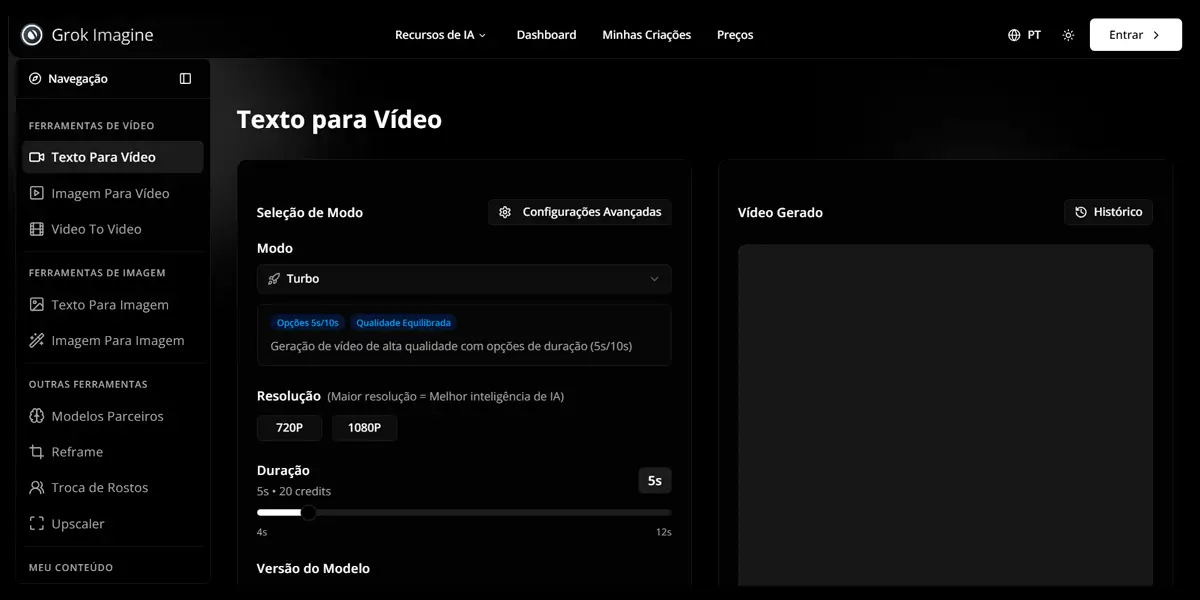The image size is (1200, 600).
Task: Expand the Recursos de IA menu
Action: [x=440, y=34]
